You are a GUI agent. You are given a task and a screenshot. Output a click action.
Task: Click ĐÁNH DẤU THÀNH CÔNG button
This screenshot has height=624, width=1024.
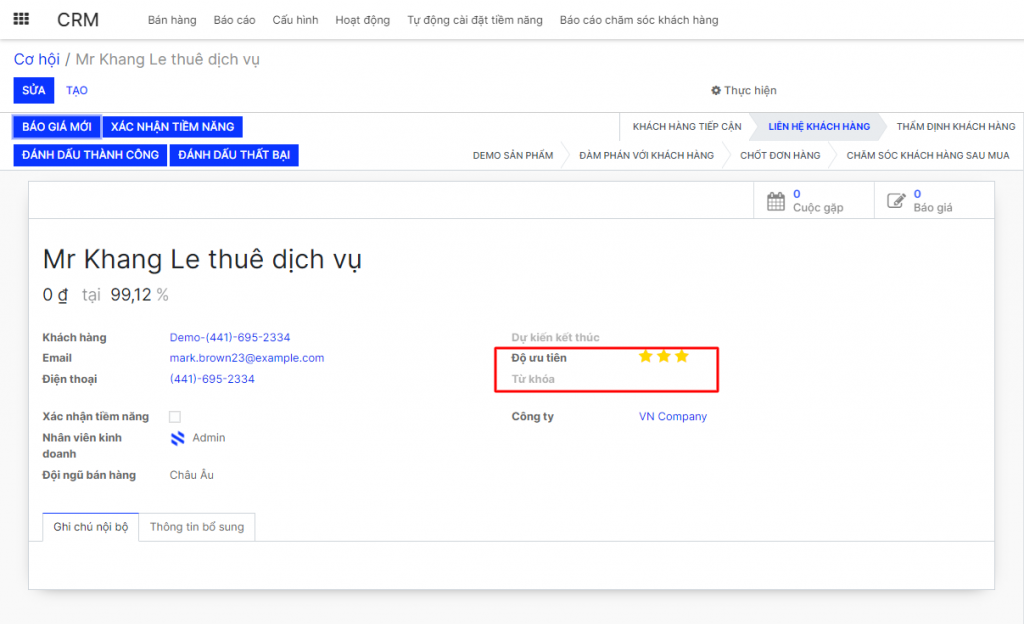(x=90, y=155)
